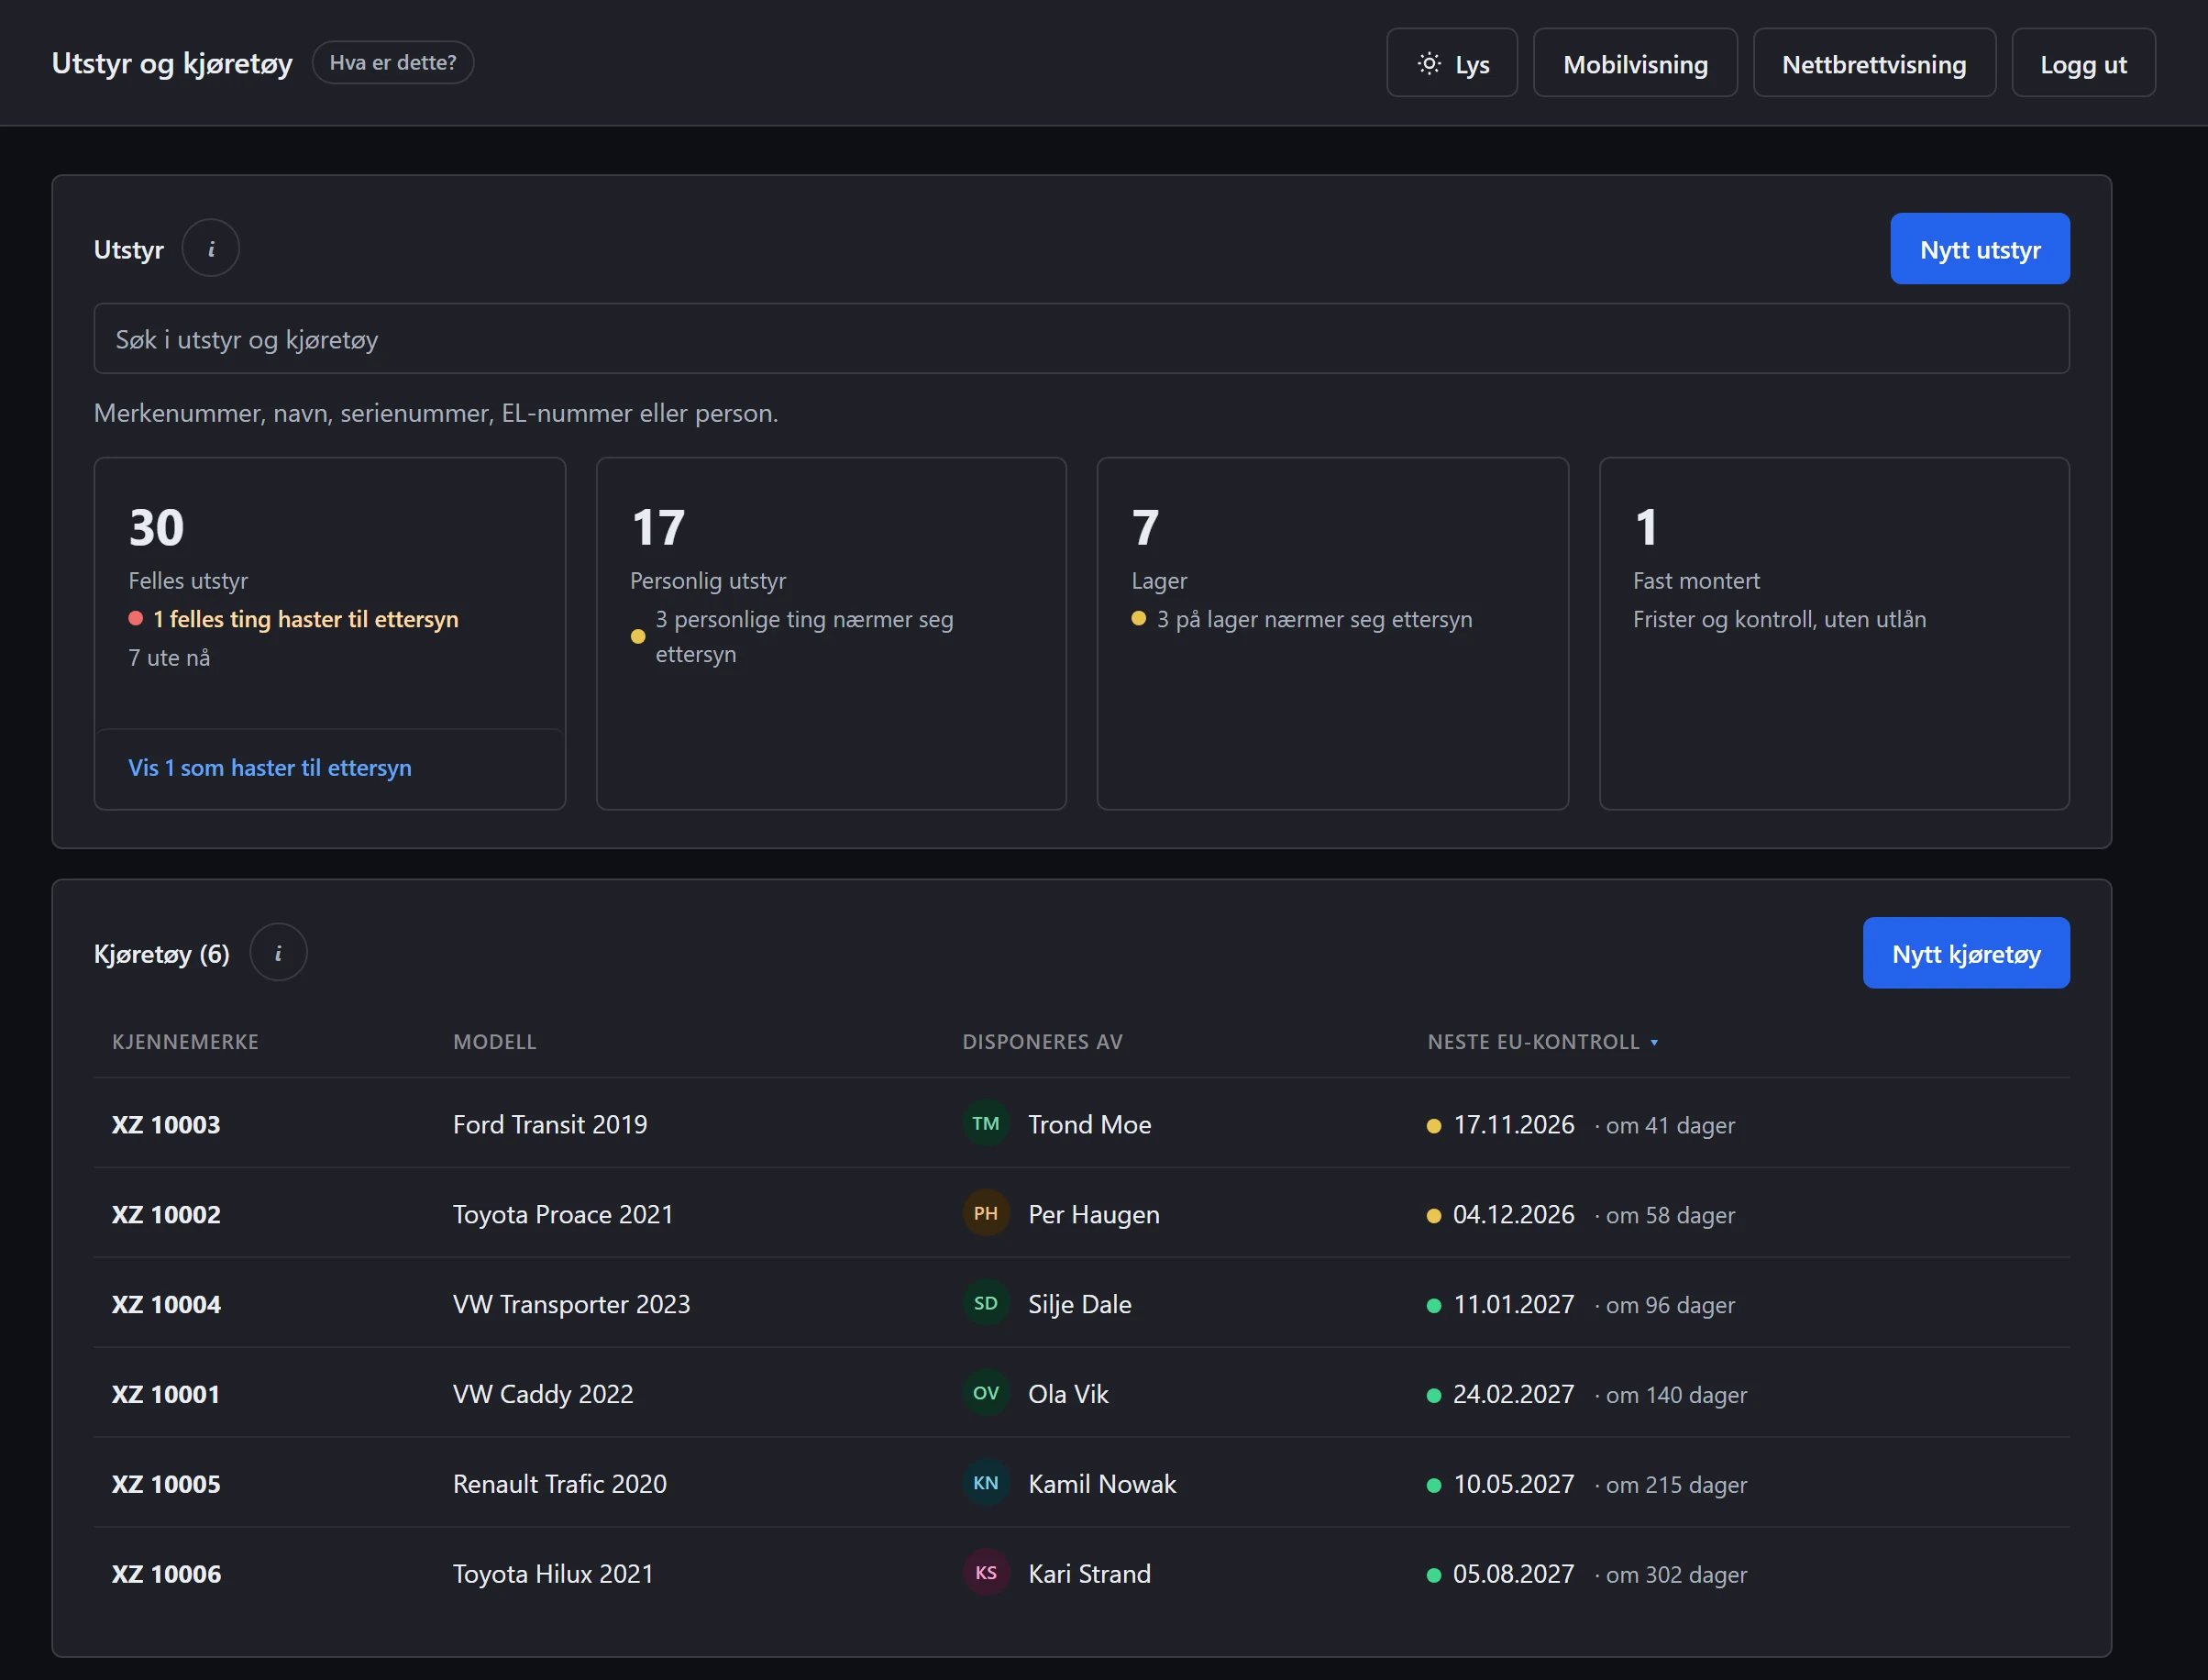Viewport: 2208px width, 1680px height.
Task: Sort by MODELL column header
Action: 494,1042
